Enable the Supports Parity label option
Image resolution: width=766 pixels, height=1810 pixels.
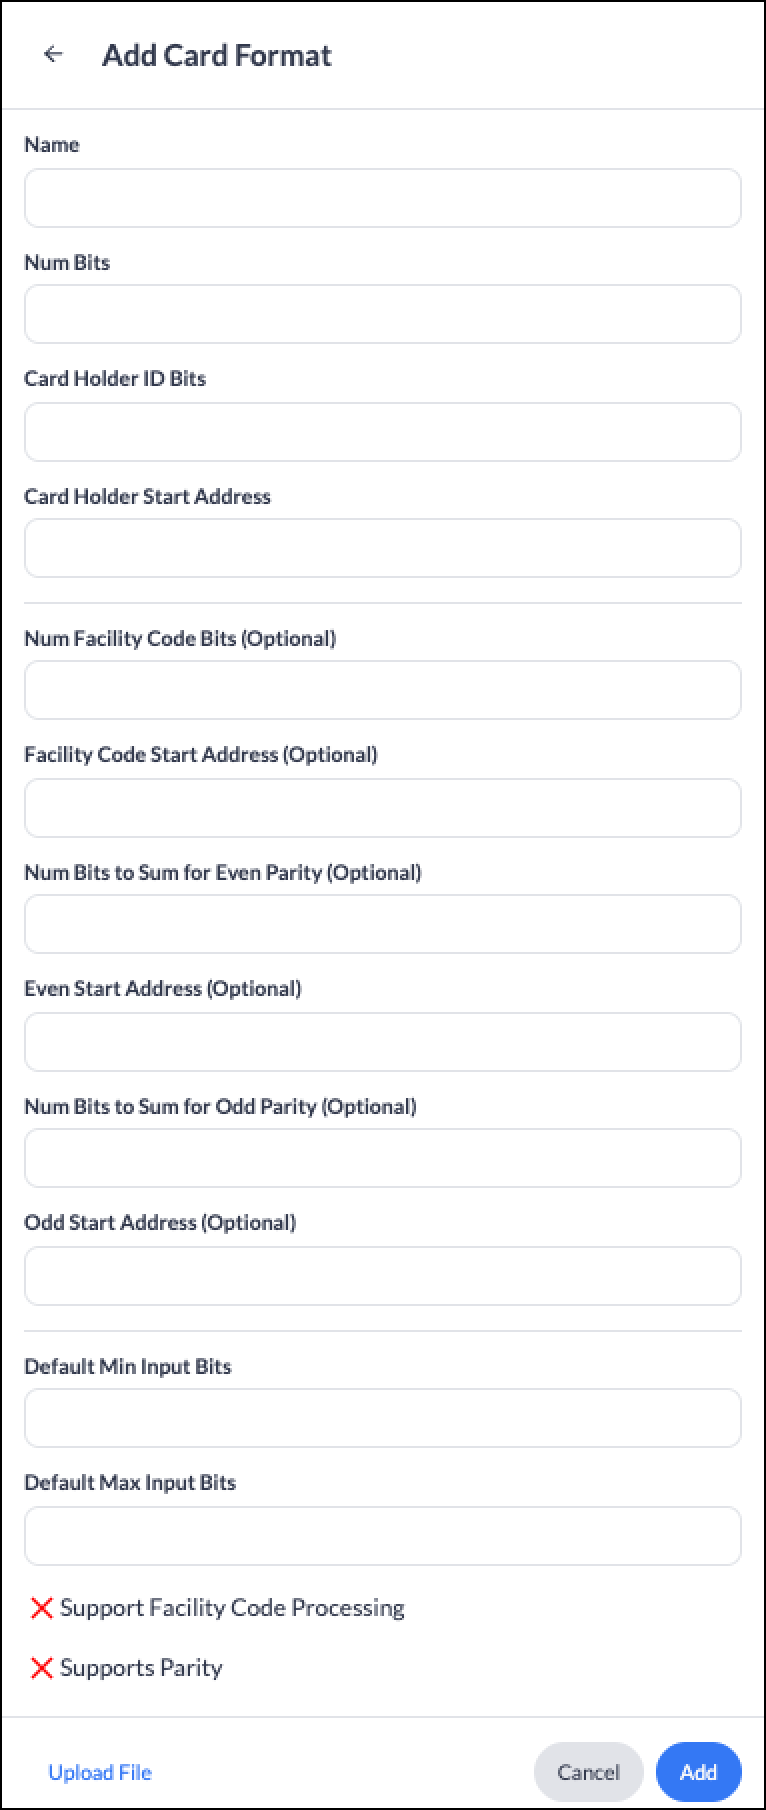click(x=141, y=1668)
